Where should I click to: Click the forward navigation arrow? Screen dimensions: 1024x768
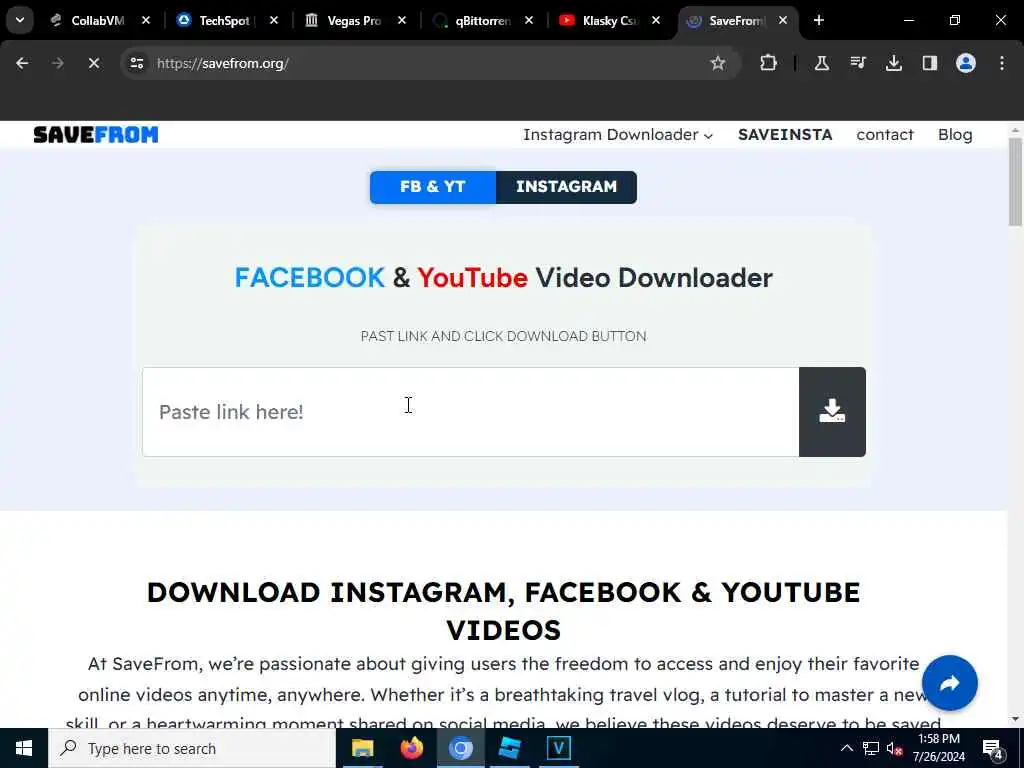58,63
